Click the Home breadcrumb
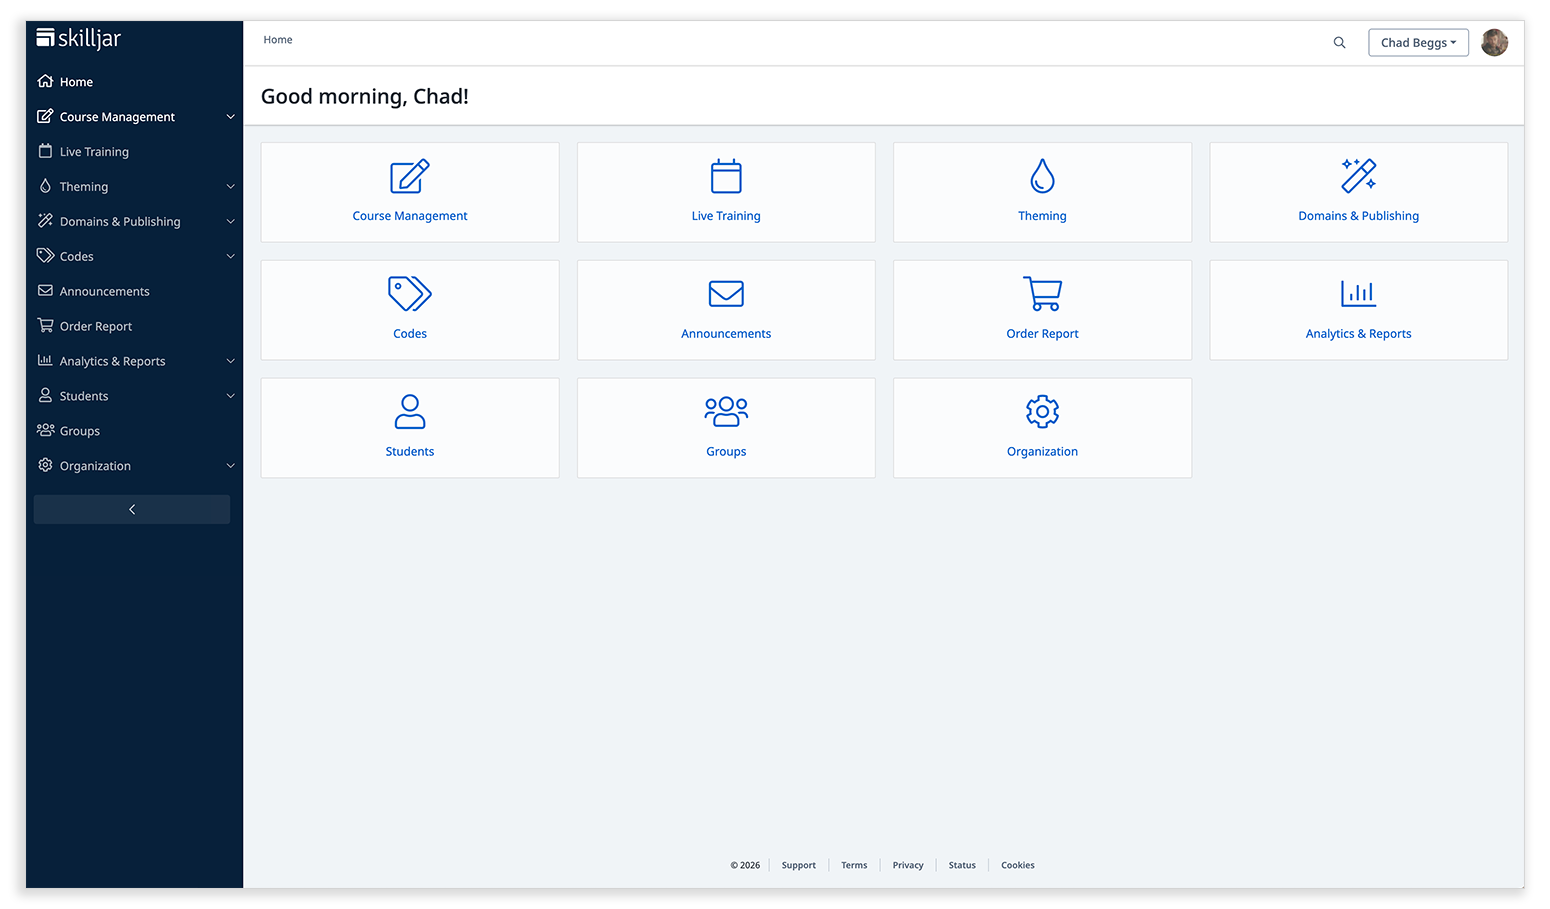 [278, 40]
